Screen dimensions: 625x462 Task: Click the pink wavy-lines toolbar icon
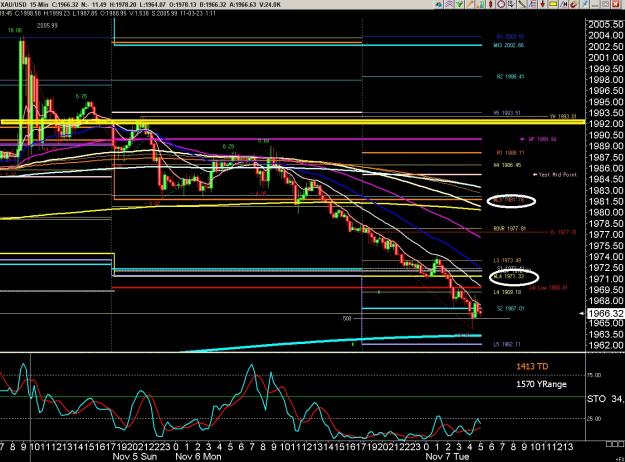[449, 4]
